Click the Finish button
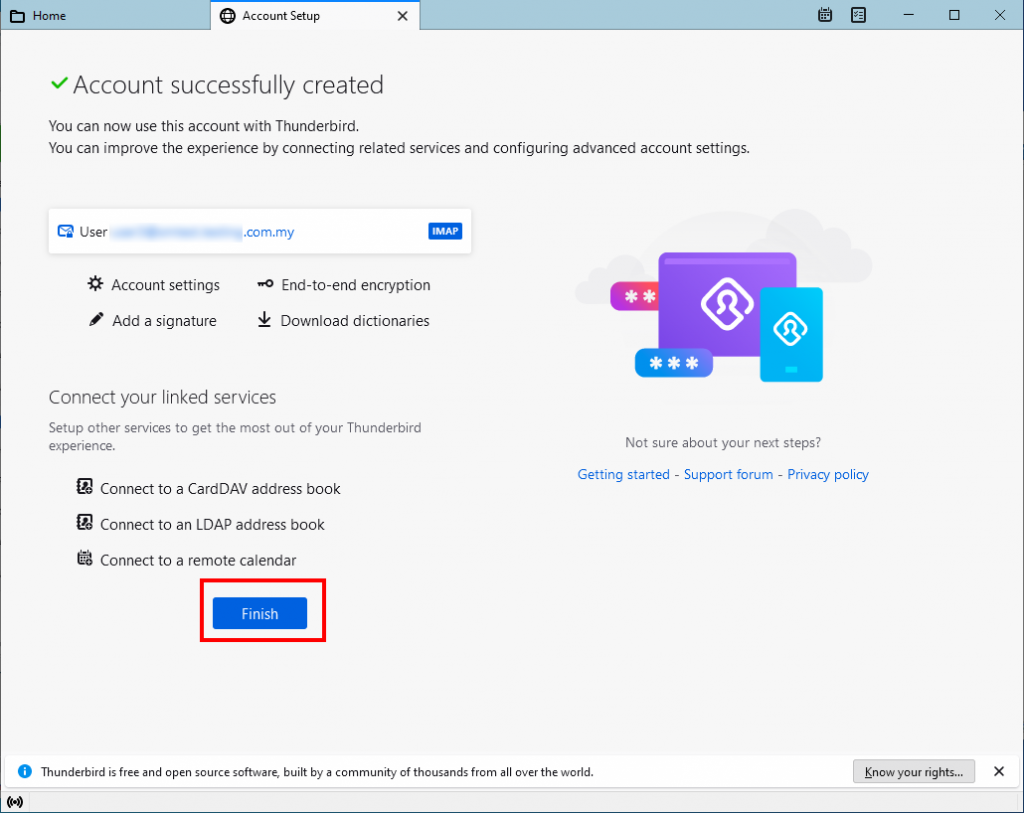The image size is (1024, 814). [260, 613]
